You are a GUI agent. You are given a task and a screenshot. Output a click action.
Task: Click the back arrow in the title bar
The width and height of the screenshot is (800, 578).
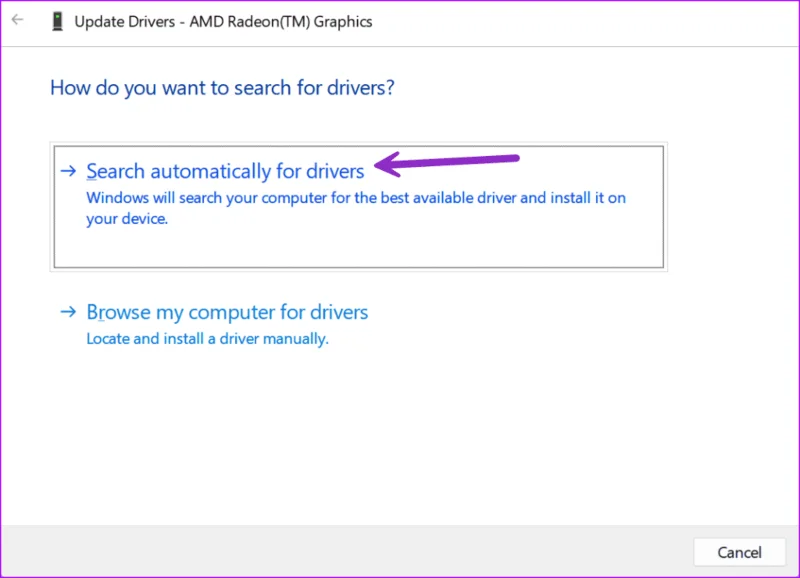point(17,20)
